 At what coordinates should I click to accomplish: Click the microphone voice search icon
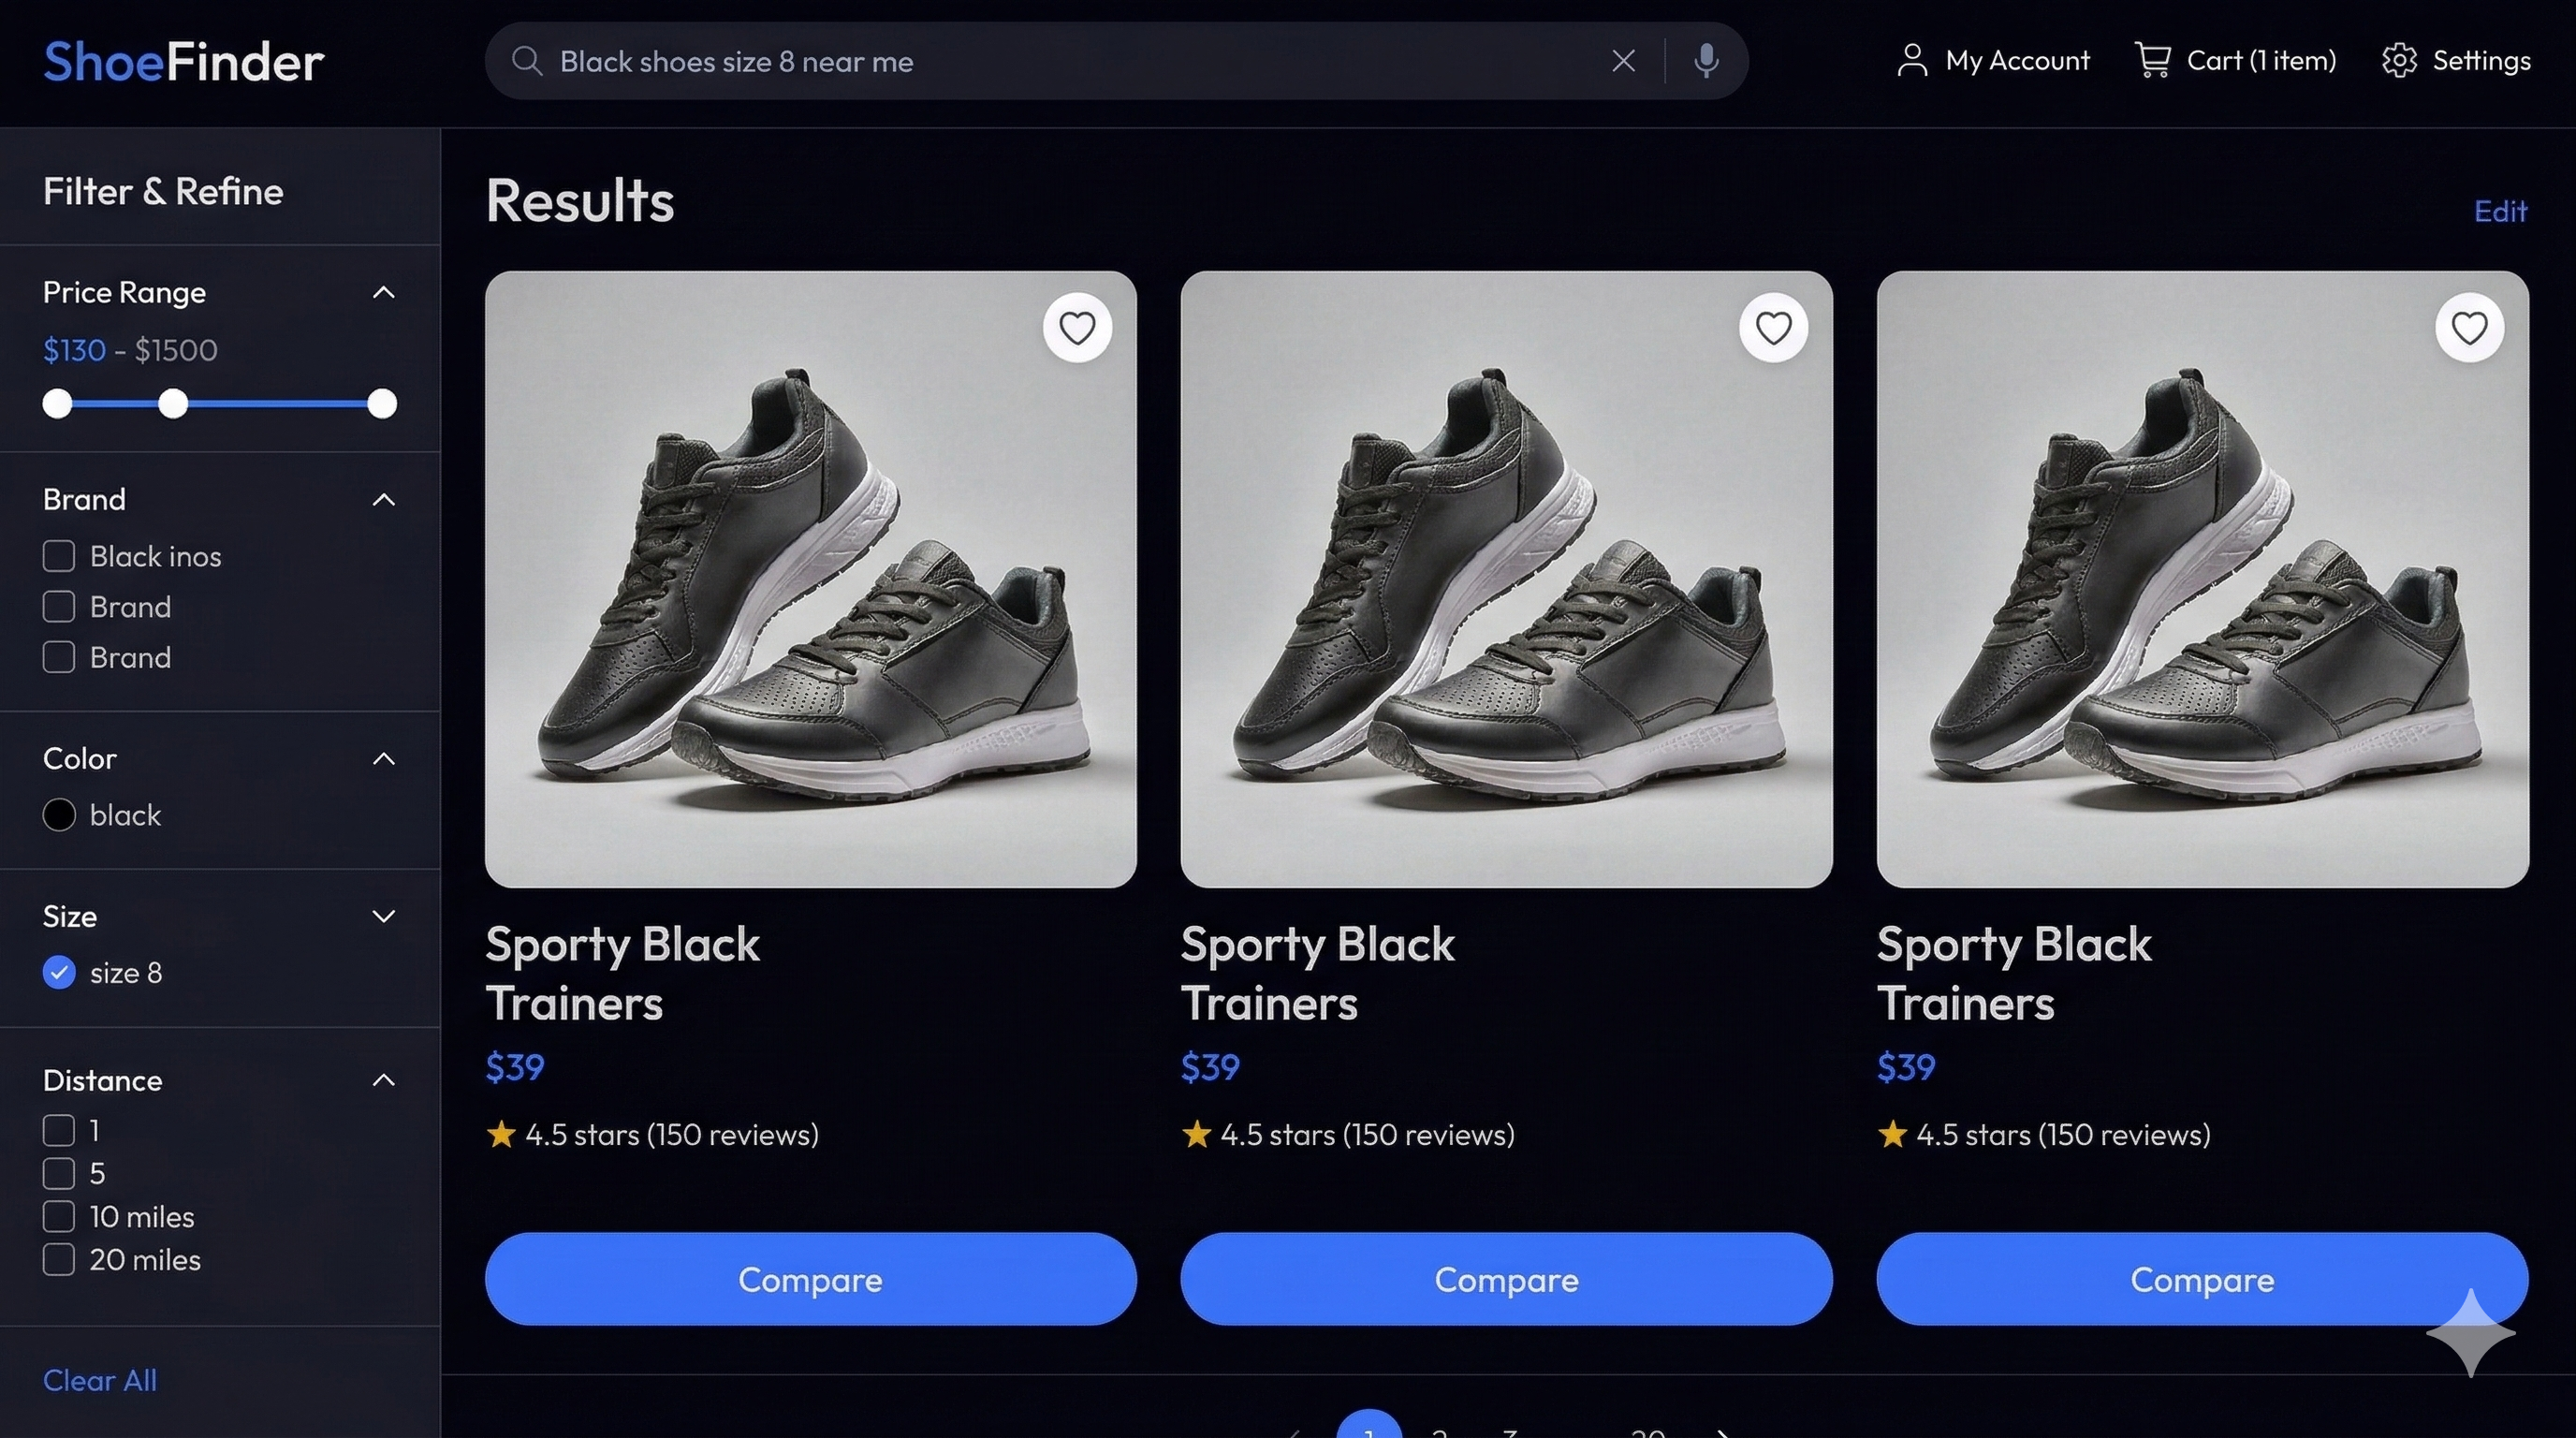1706,61
